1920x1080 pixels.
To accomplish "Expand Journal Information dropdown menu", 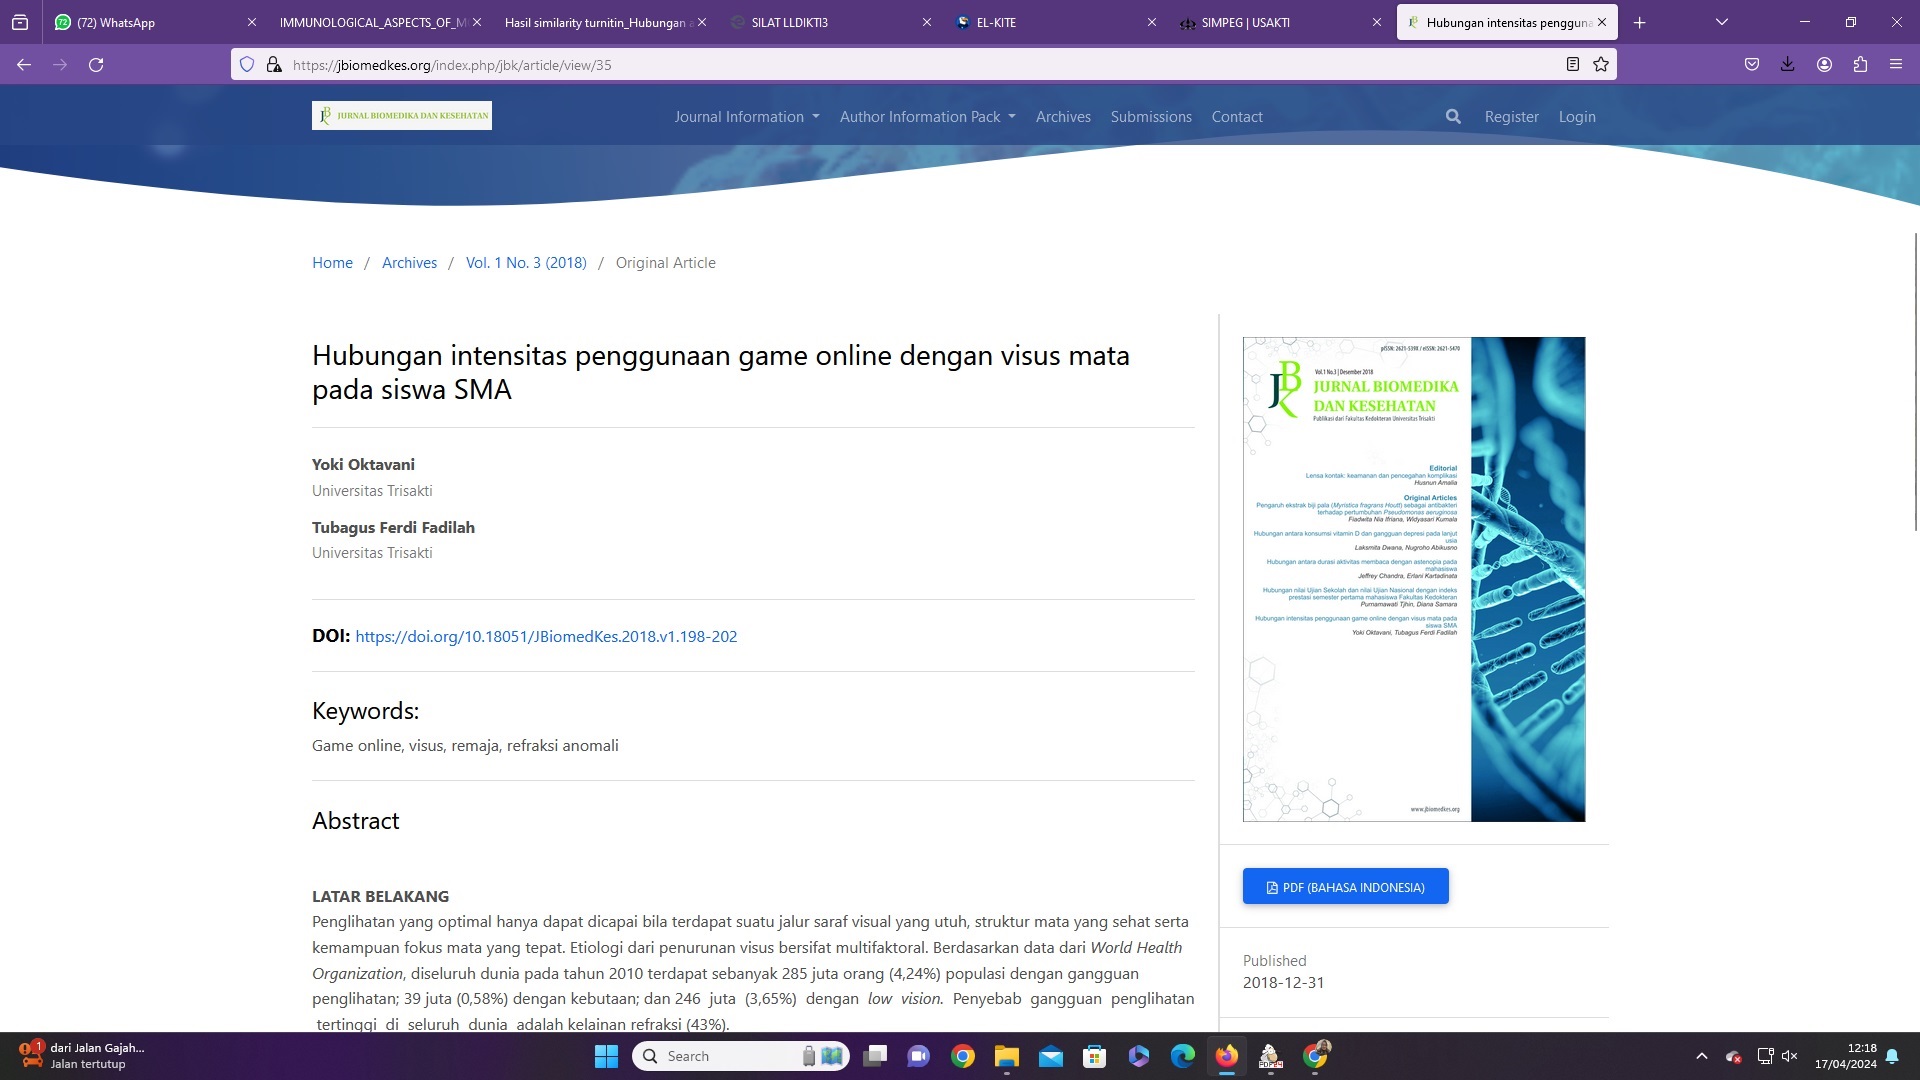I will point(746,117).
